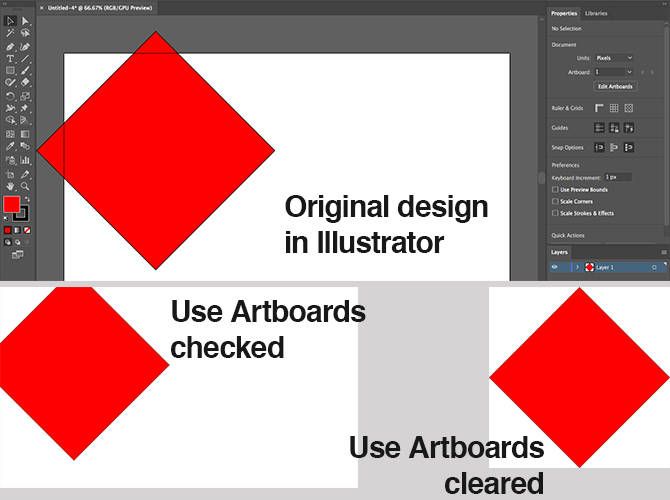Open the Artboard number dropdown

pyautogui.click(x=614, y=72)
